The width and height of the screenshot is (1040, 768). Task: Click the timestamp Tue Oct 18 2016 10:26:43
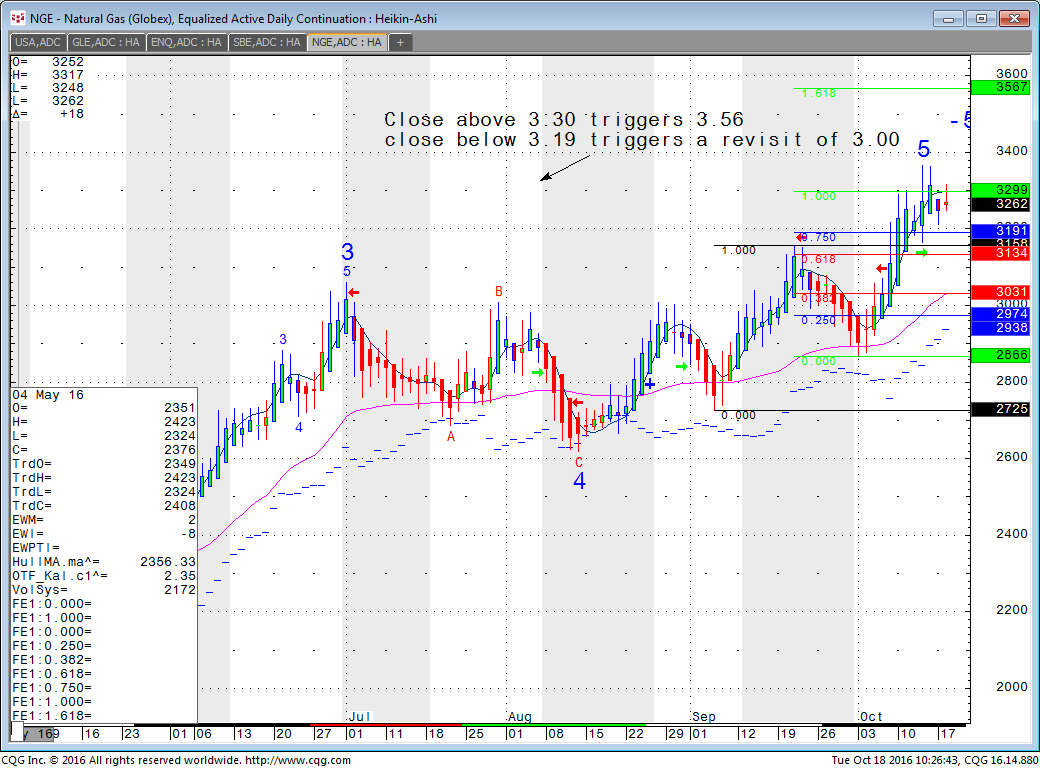(x=893, y=760)
